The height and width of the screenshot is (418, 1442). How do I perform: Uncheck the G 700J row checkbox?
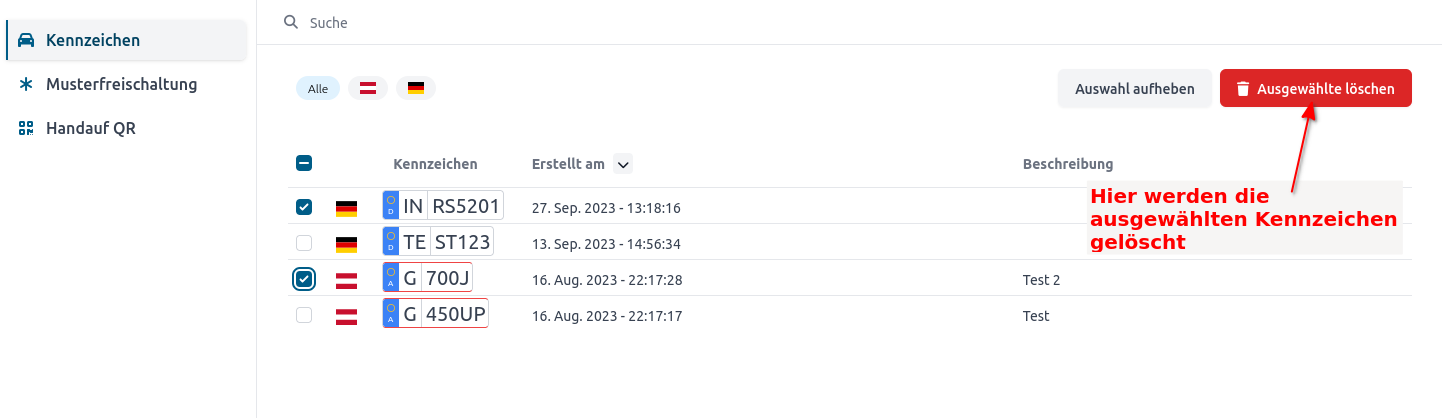305,279
